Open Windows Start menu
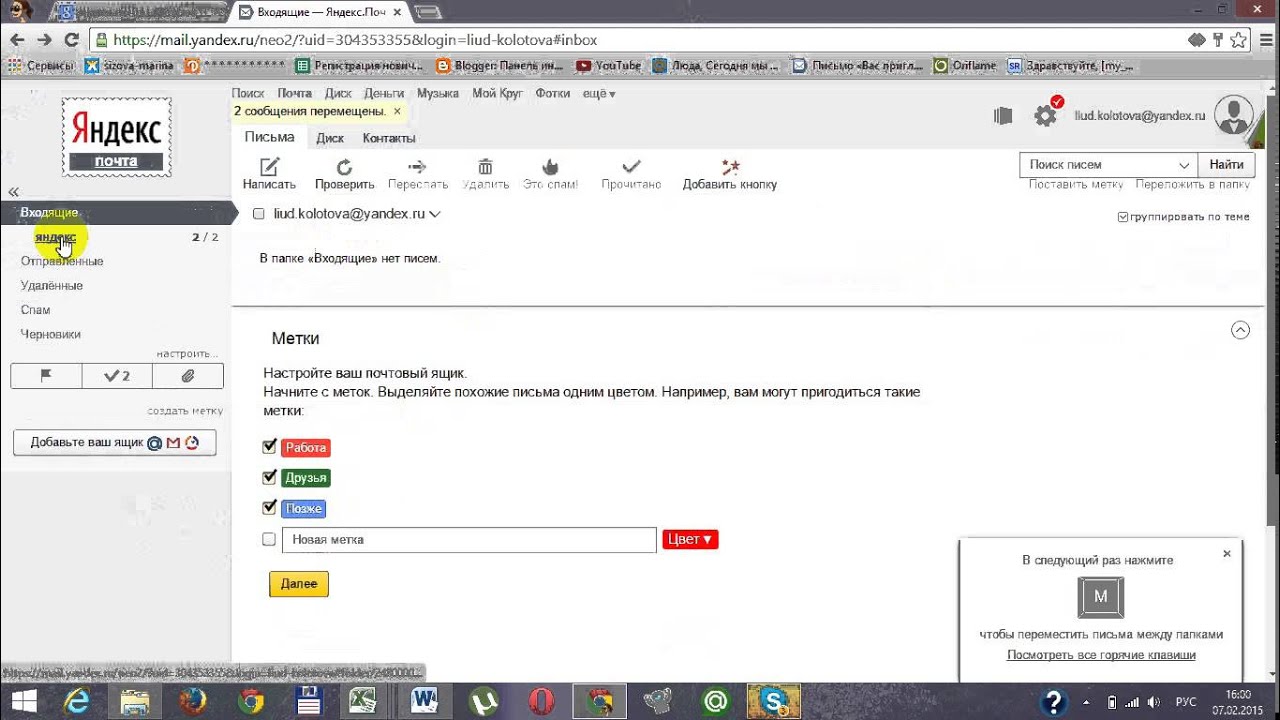This screenshot has width=1280, height=720. tap(25, 702)
